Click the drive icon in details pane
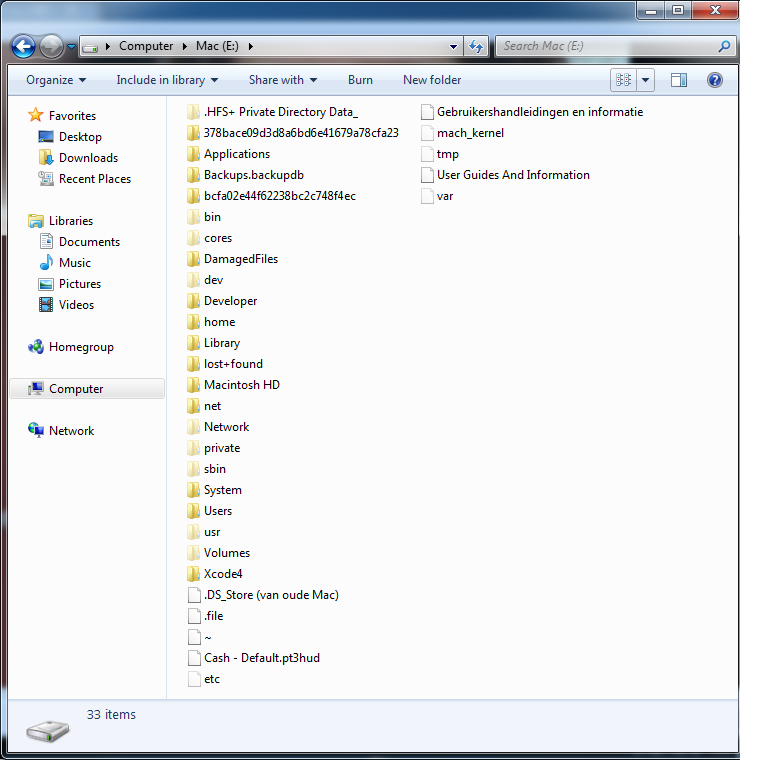768x760 pixels. (48, 731)
